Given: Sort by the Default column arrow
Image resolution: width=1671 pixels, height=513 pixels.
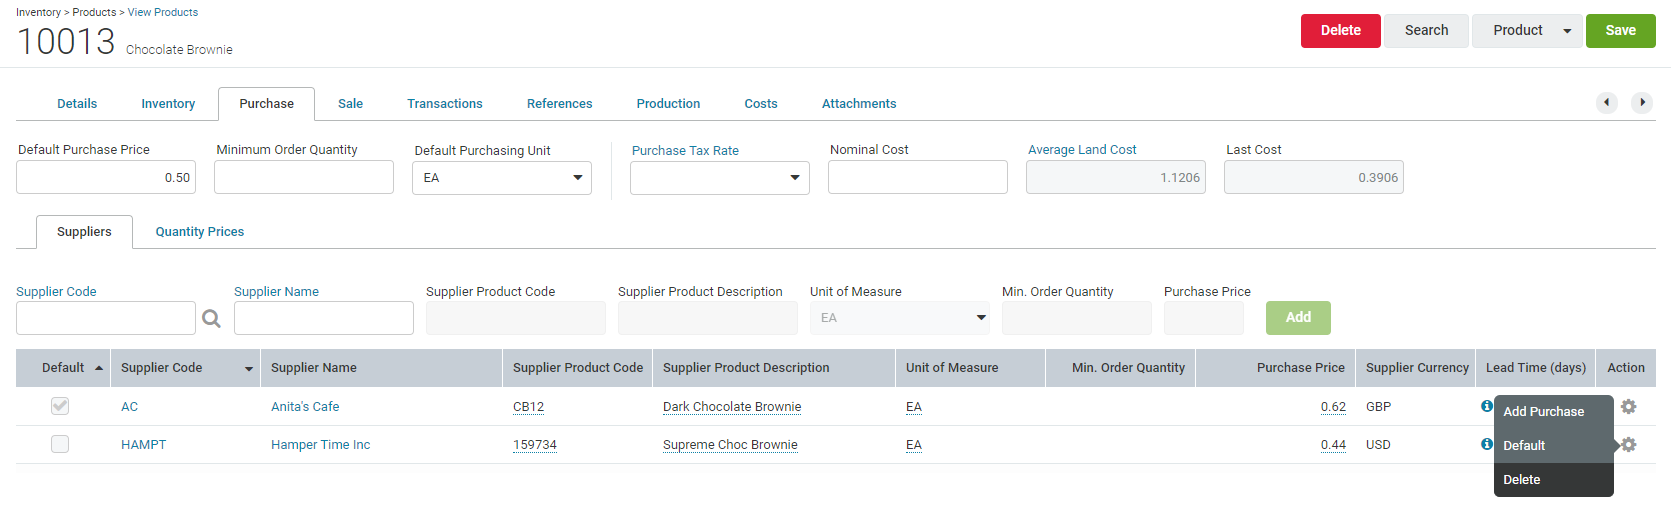Looking at the screenshot, I should coord(99,368).
